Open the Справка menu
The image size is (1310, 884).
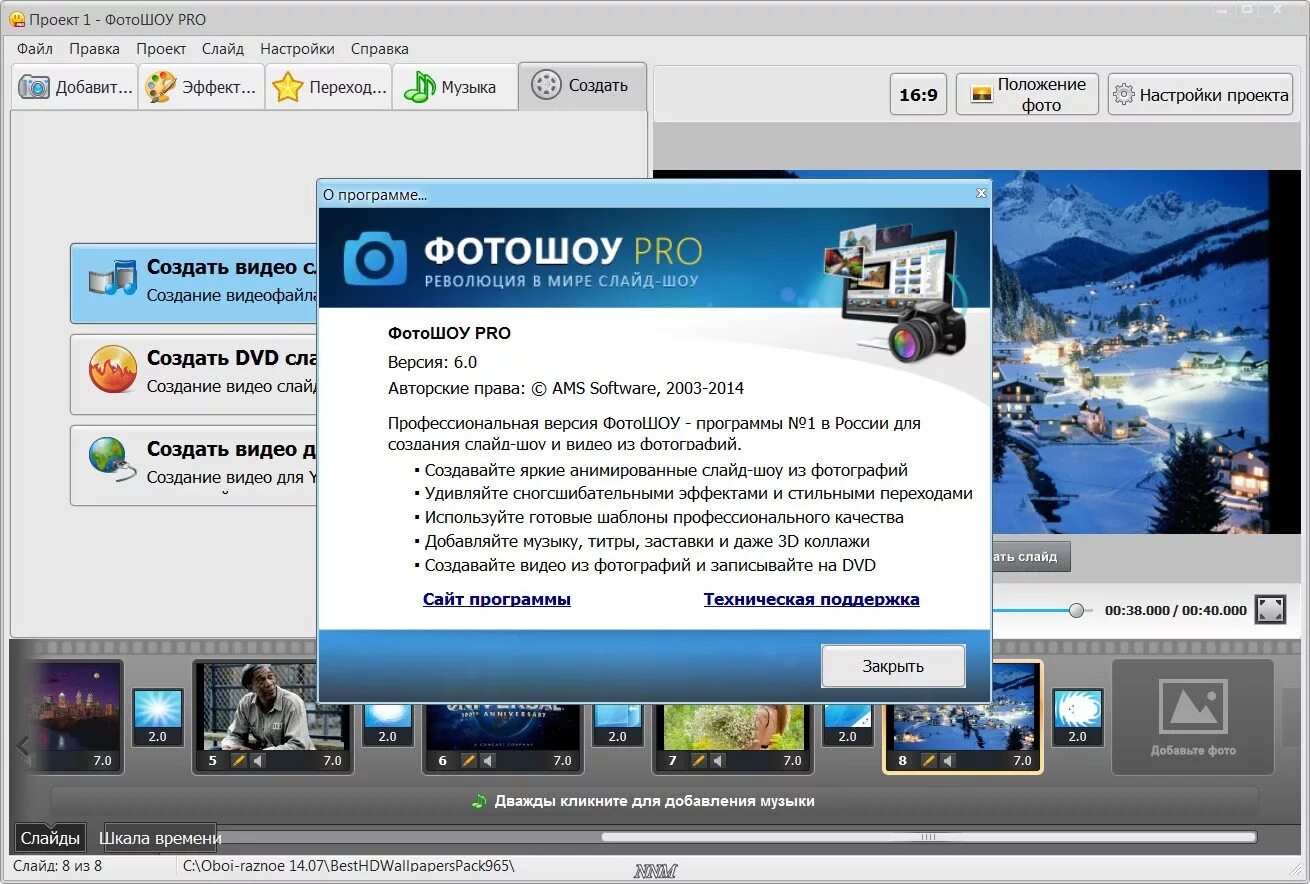pyautogui.click(x=379, y=48)
